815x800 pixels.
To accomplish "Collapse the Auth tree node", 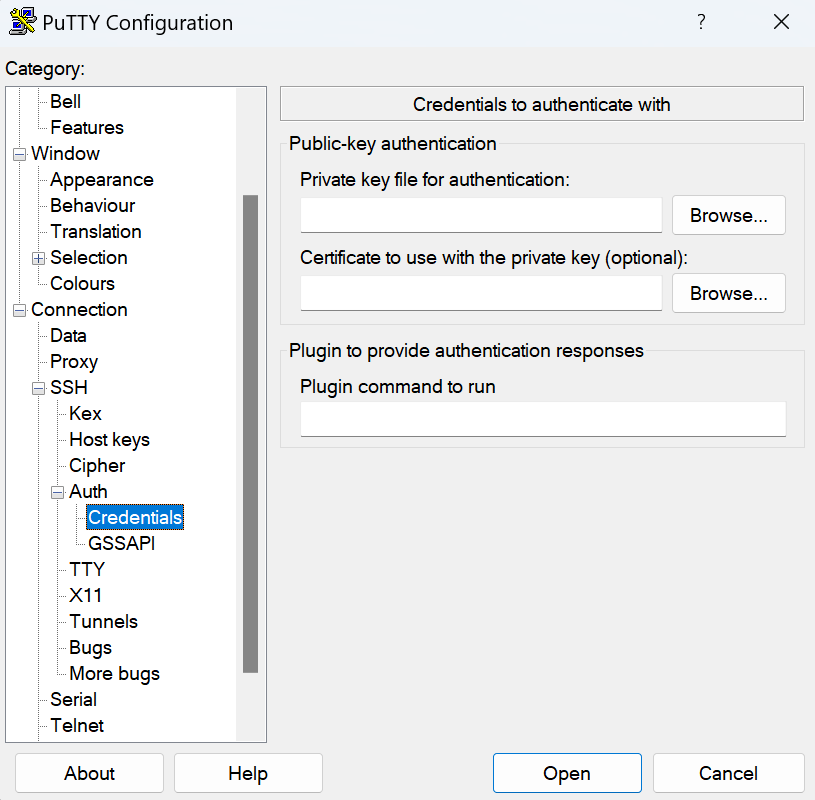I will click(57, 492).
